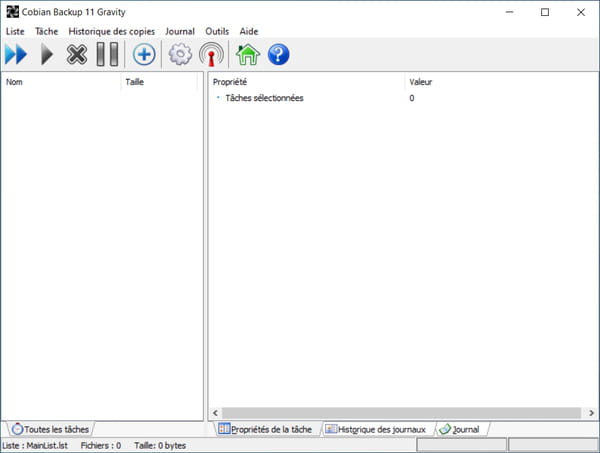This screenshot has width=600, height=453.
Task: Click the left scroll arrow of horizontal scrollbar
Action: coord(215,413)
